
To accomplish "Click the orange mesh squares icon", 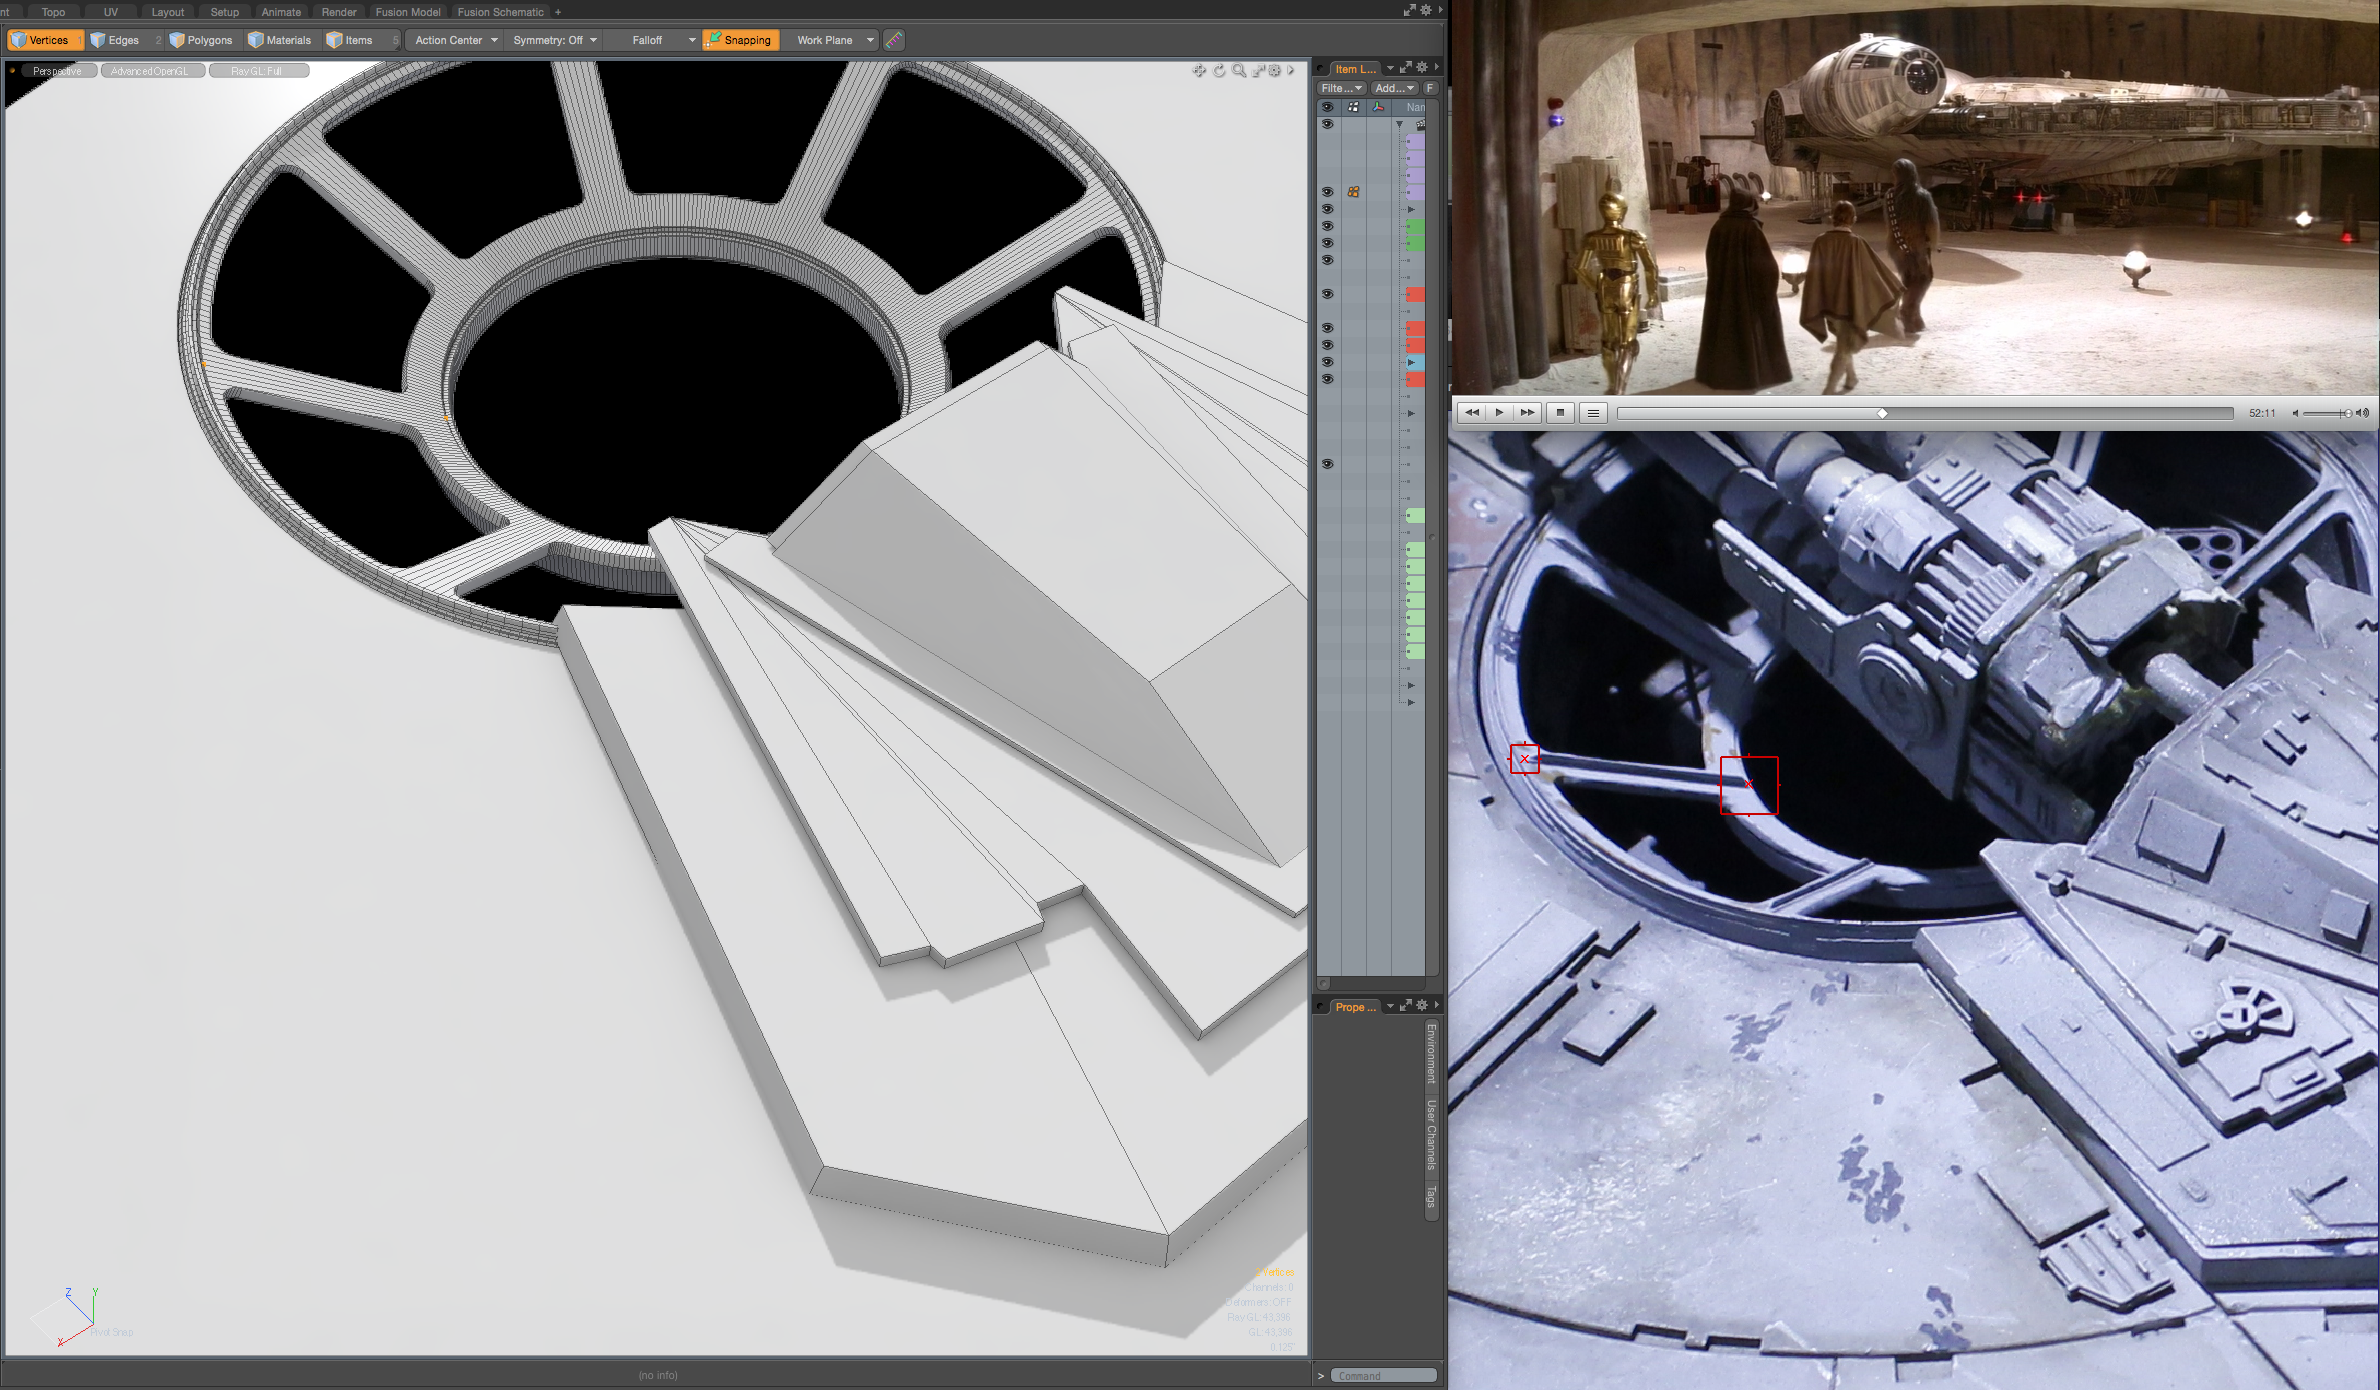I will click(1353, 192).
